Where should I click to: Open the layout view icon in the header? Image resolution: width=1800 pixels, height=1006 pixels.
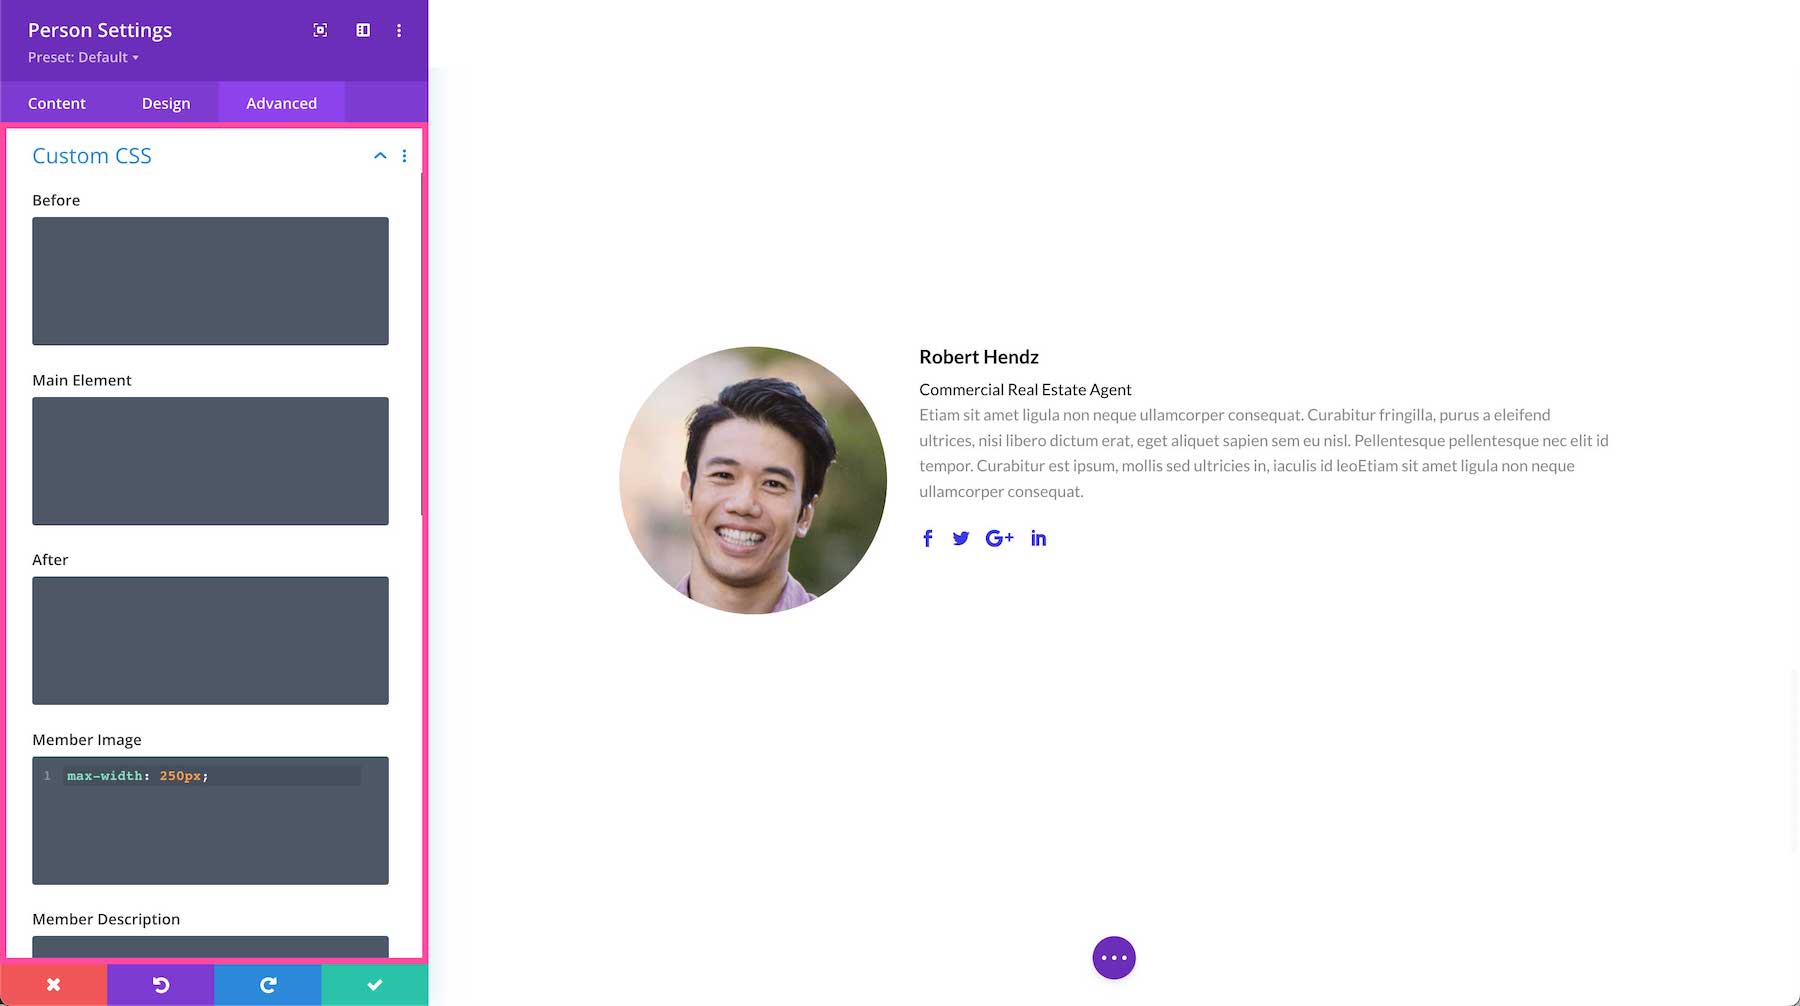[362, 30]
